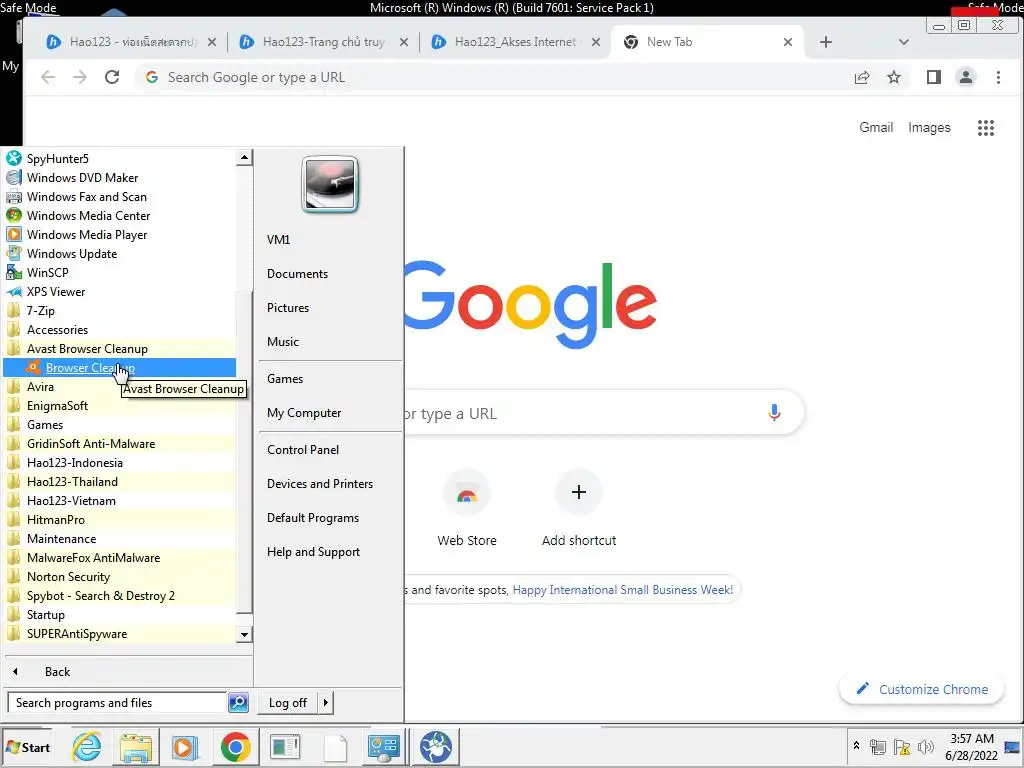The width and height of the screenshot is (1024, 768).
Task: Toggle the Chrome side panel
Action: 934,77
